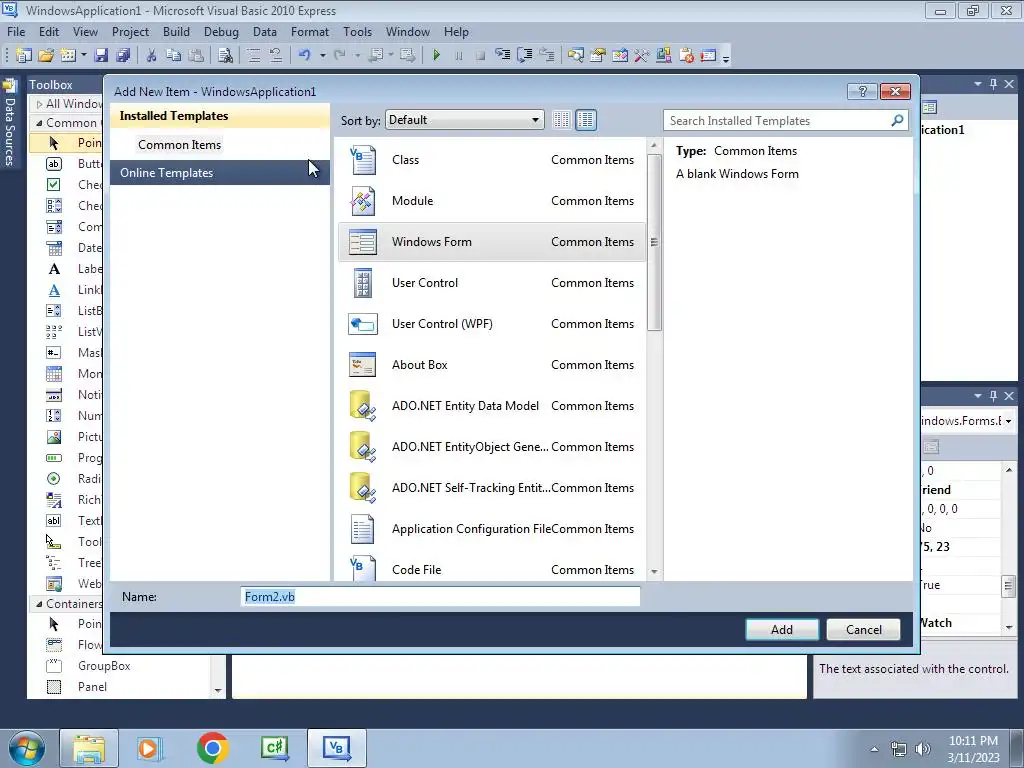Click the volume speaker tray icon
Screen dimensions: 1024x768
[923, 749]
